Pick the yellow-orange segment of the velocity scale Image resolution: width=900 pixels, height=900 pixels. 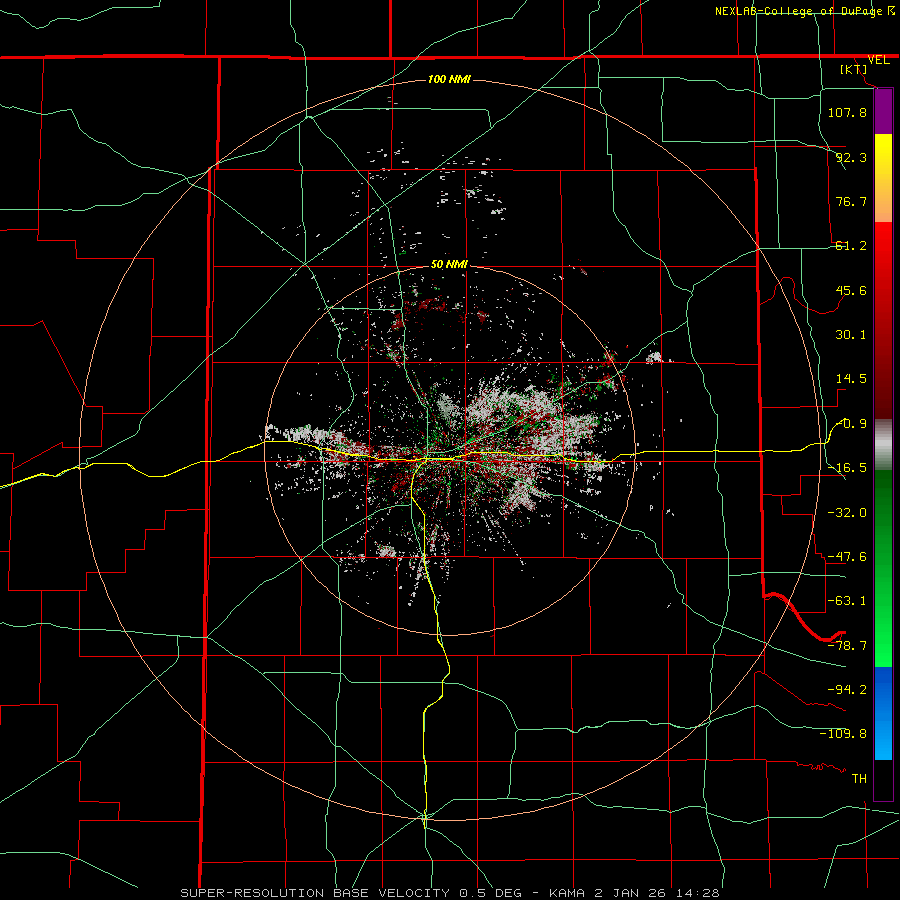coord(883,178)
